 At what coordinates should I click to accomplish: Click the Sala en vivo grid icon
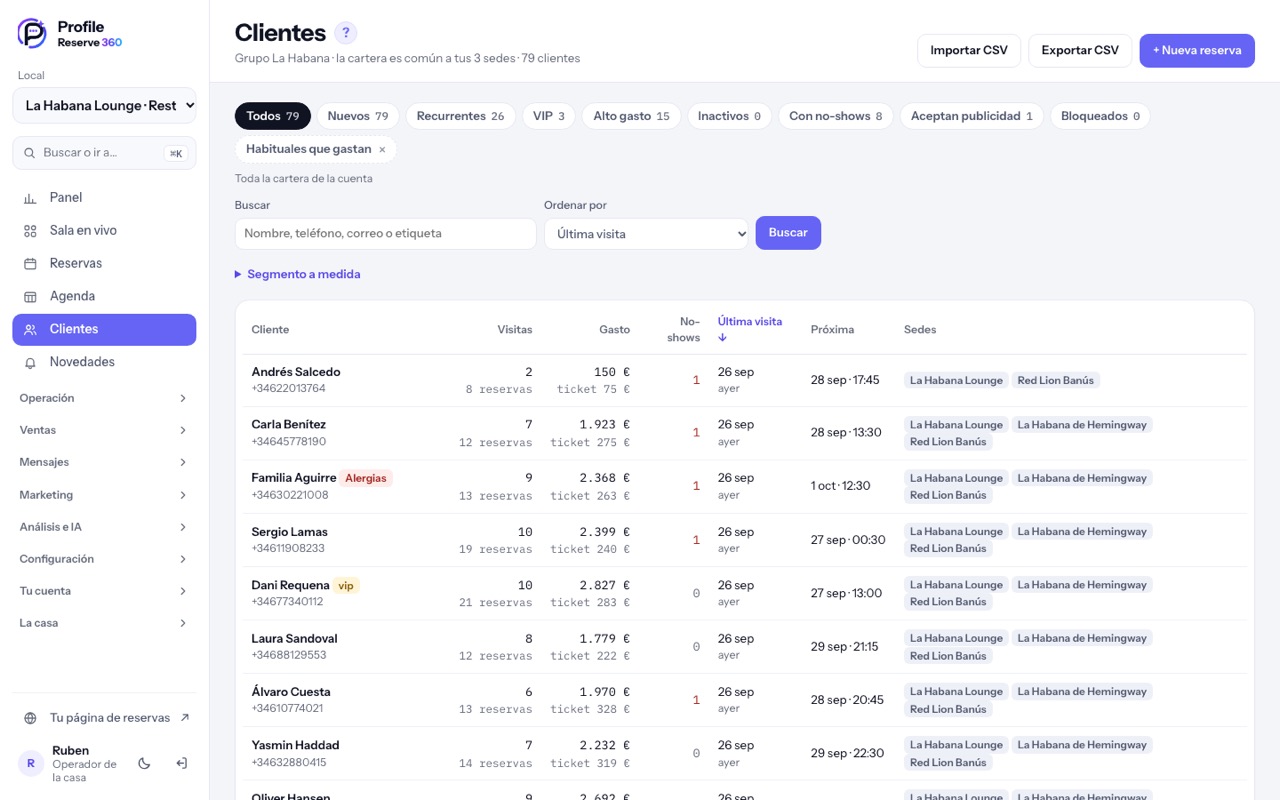(30, 231)
